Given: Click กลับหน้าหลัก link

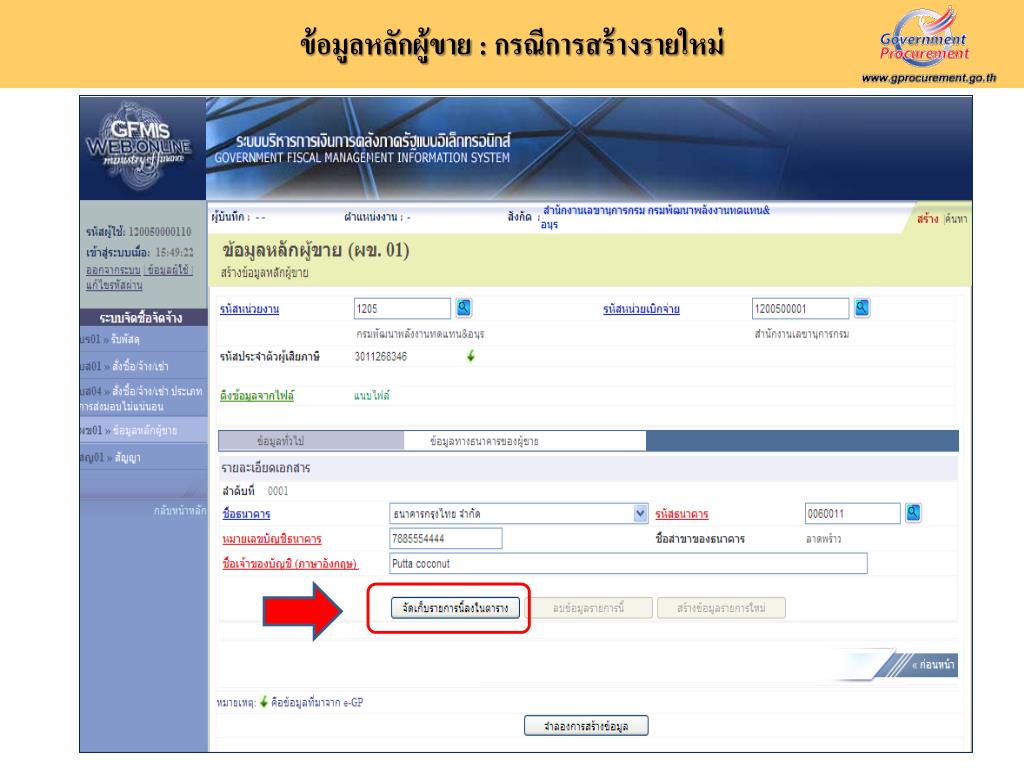Looking at the screenshot, I should pyautogui.click(x=180, y=511).
